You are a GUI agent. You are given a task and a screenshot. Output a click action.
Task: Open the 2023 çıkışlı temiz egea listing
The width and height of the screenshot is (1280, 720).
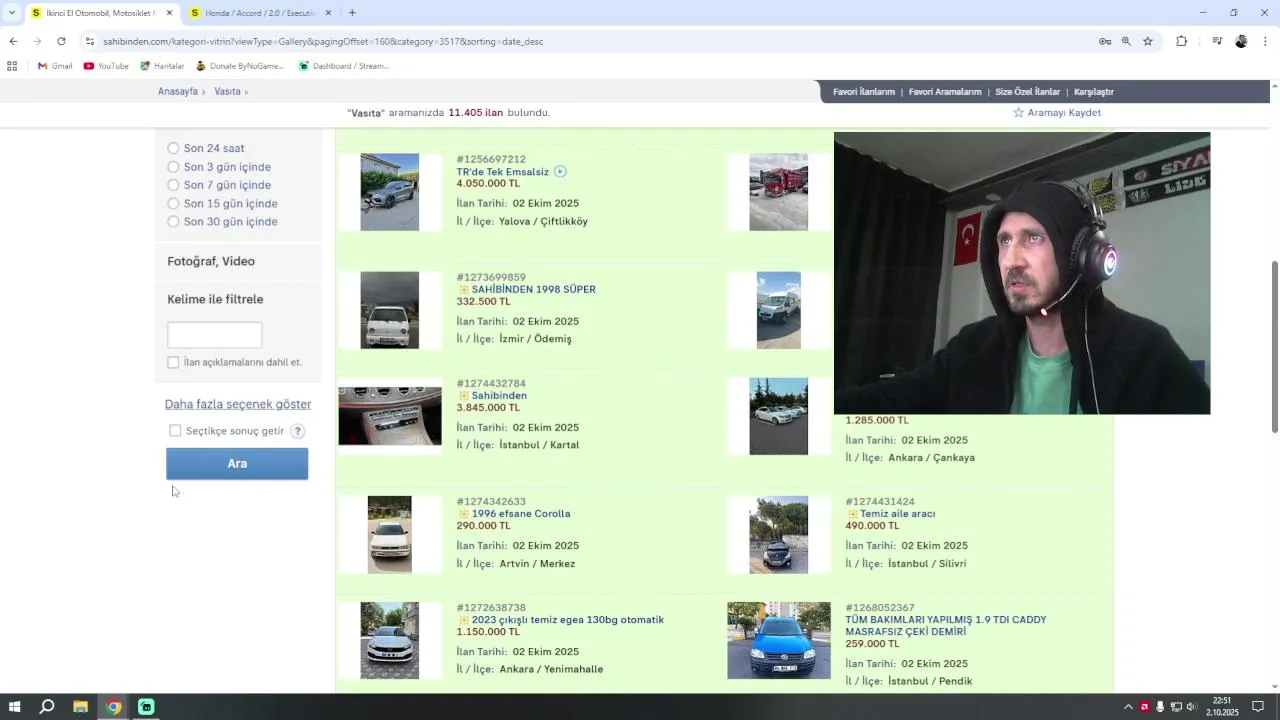click(568, 620)
